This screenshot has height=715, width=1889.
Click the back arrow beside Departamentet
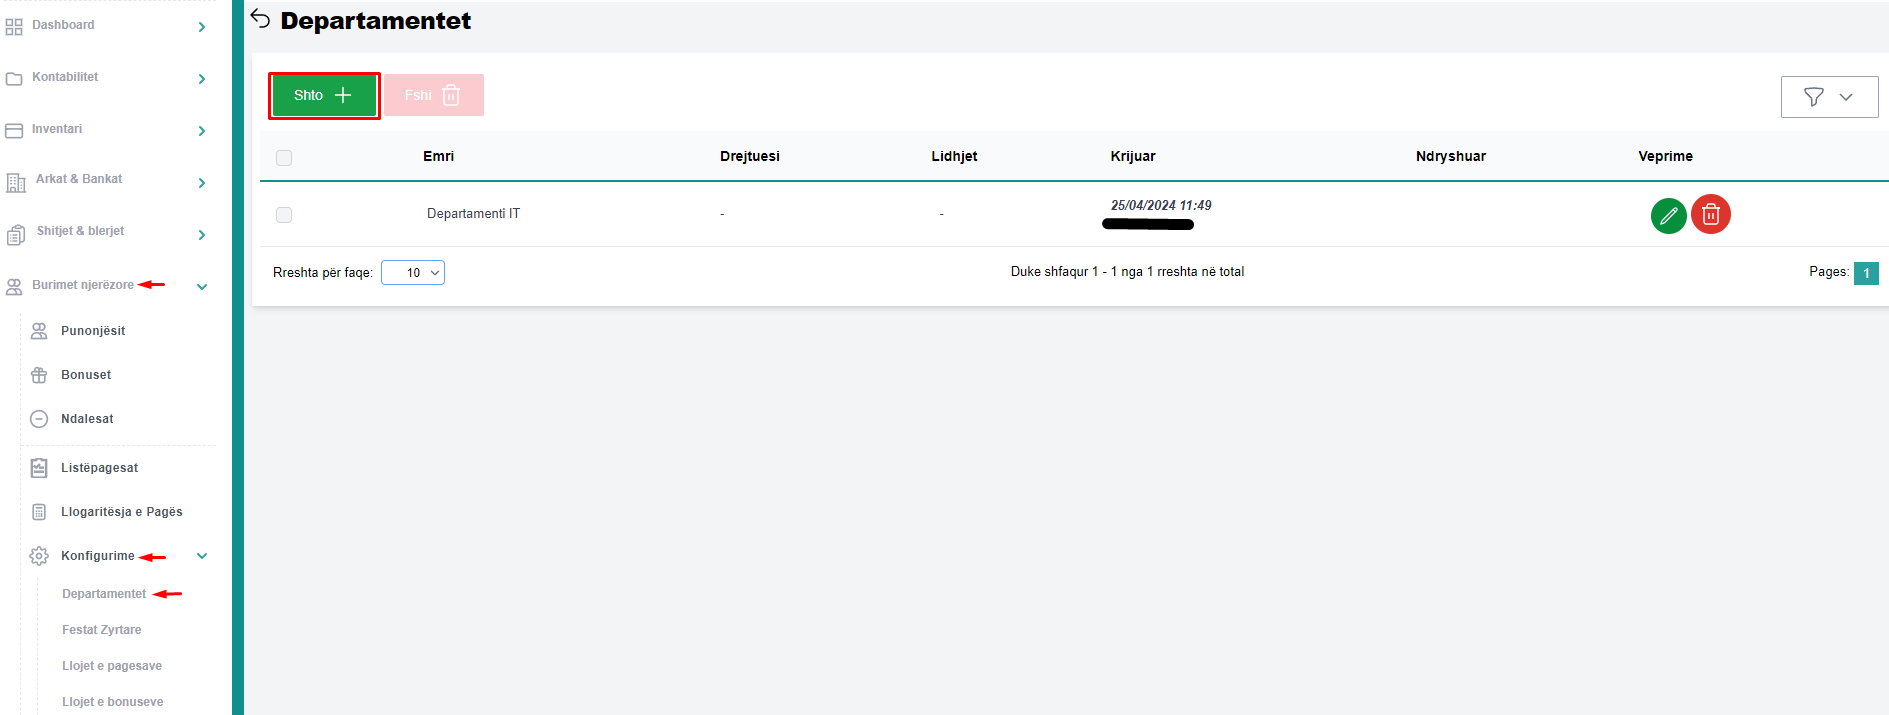coord(261,19)
